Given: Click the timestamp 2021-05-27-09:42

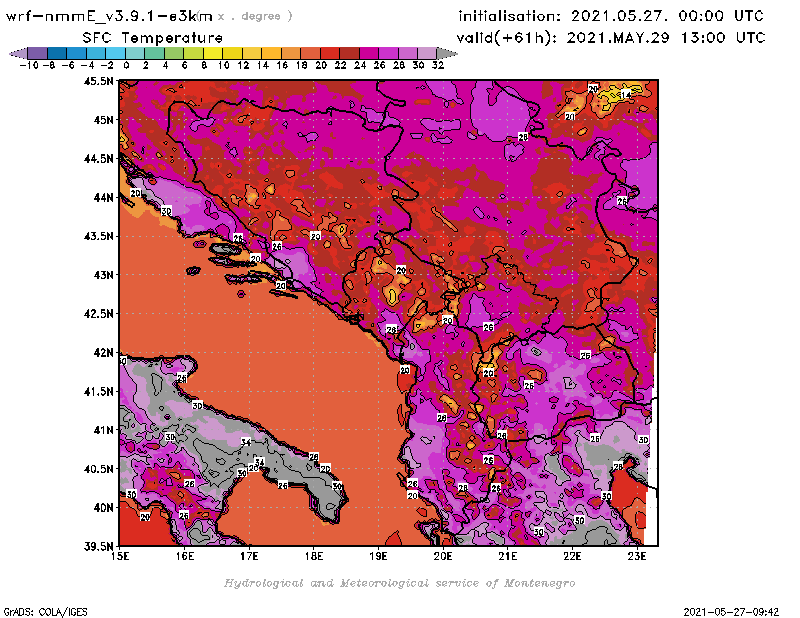Looking at the screenshot, I should click(x=731, y=612).
